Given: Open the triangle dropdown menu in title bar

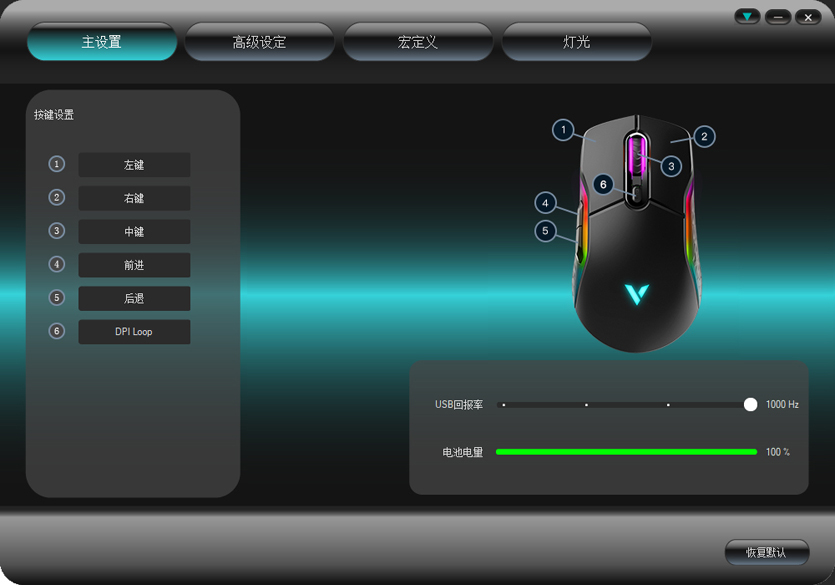Looking at the screenshot, I should click(x=747, y=17).
